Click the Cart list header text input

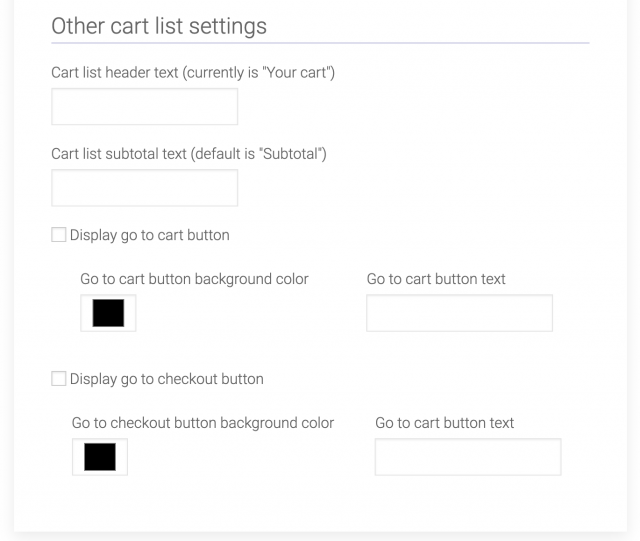[144, 107]
